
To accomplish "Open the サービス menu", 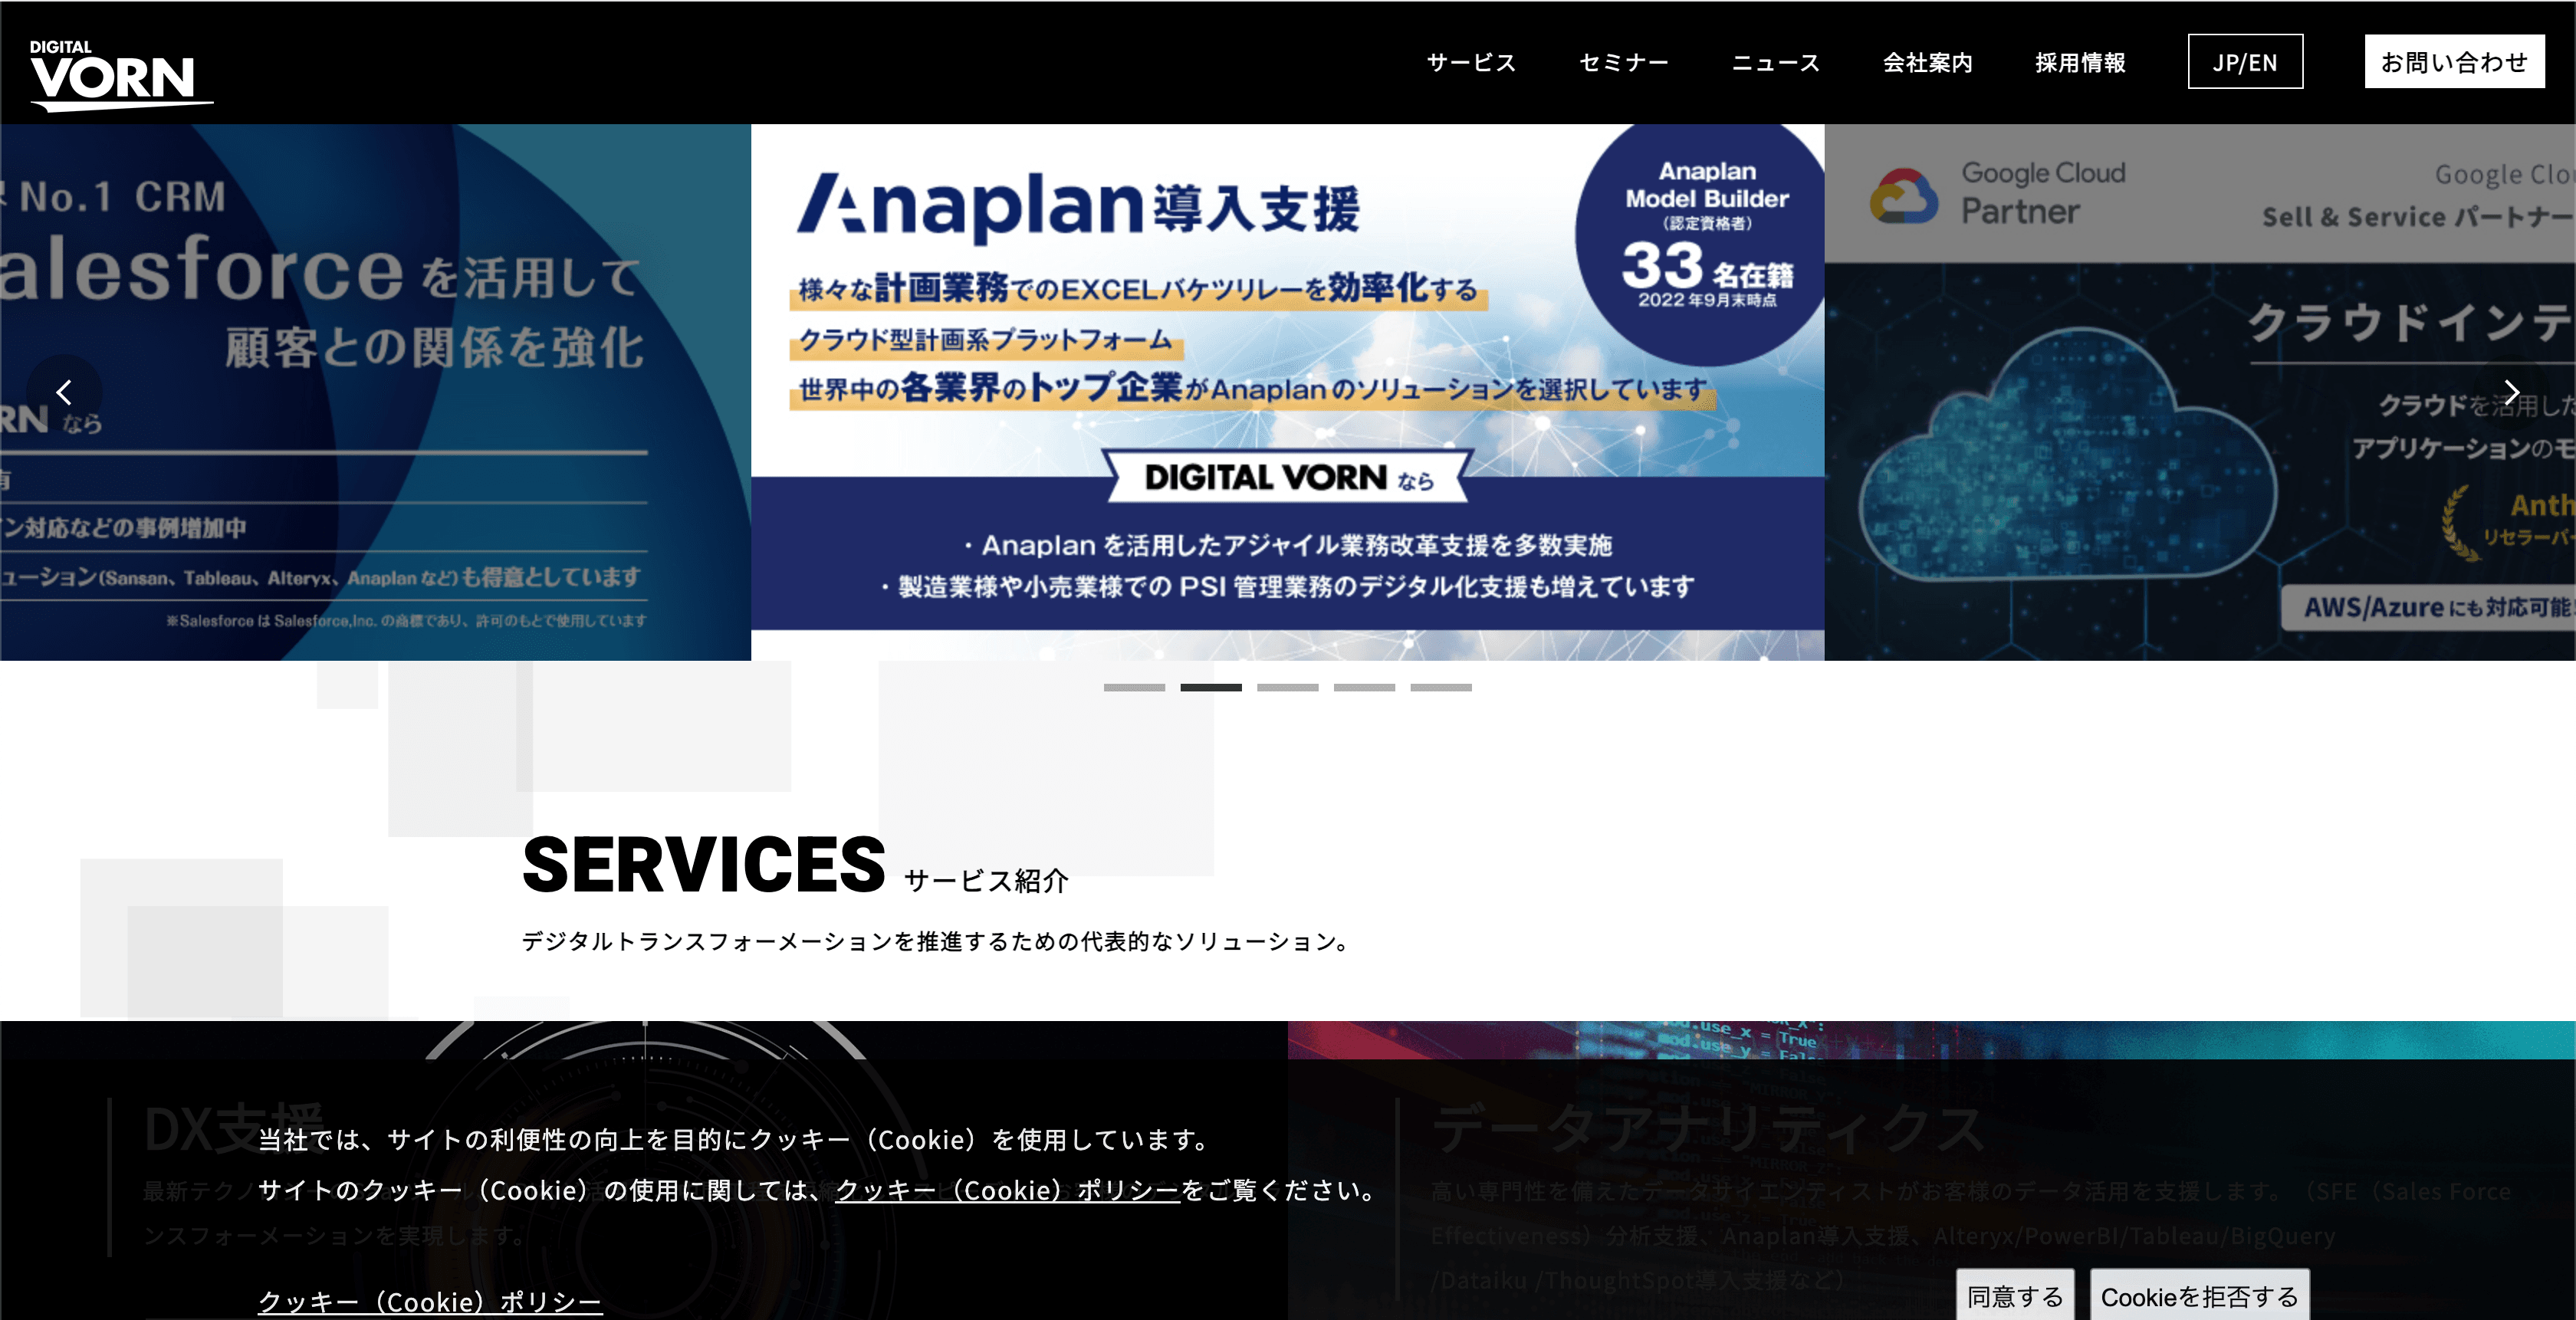I will [1471, 62].
